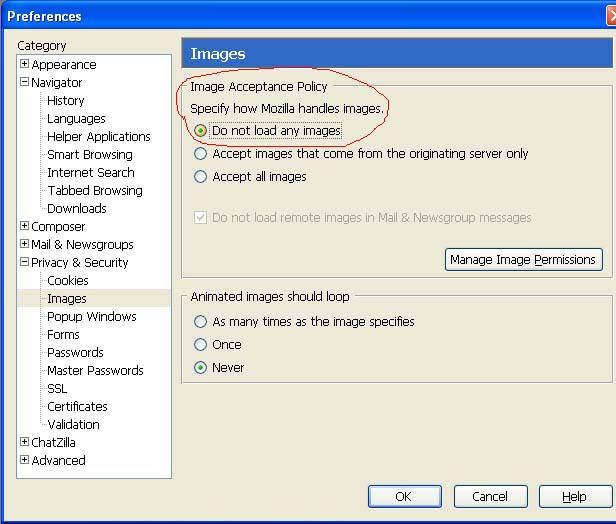
Task: Cancel the Preferences dialog
Action: point(490,497)
